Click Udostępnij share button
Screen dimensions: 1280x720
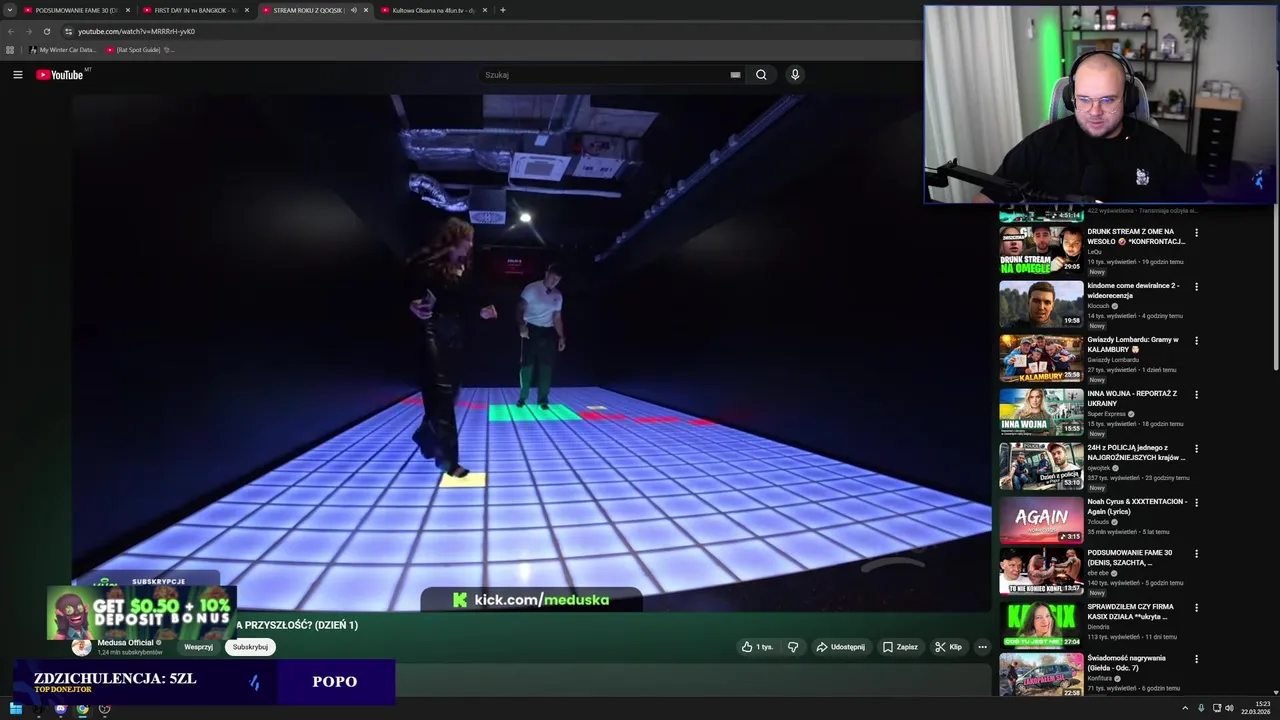(840, 647)
